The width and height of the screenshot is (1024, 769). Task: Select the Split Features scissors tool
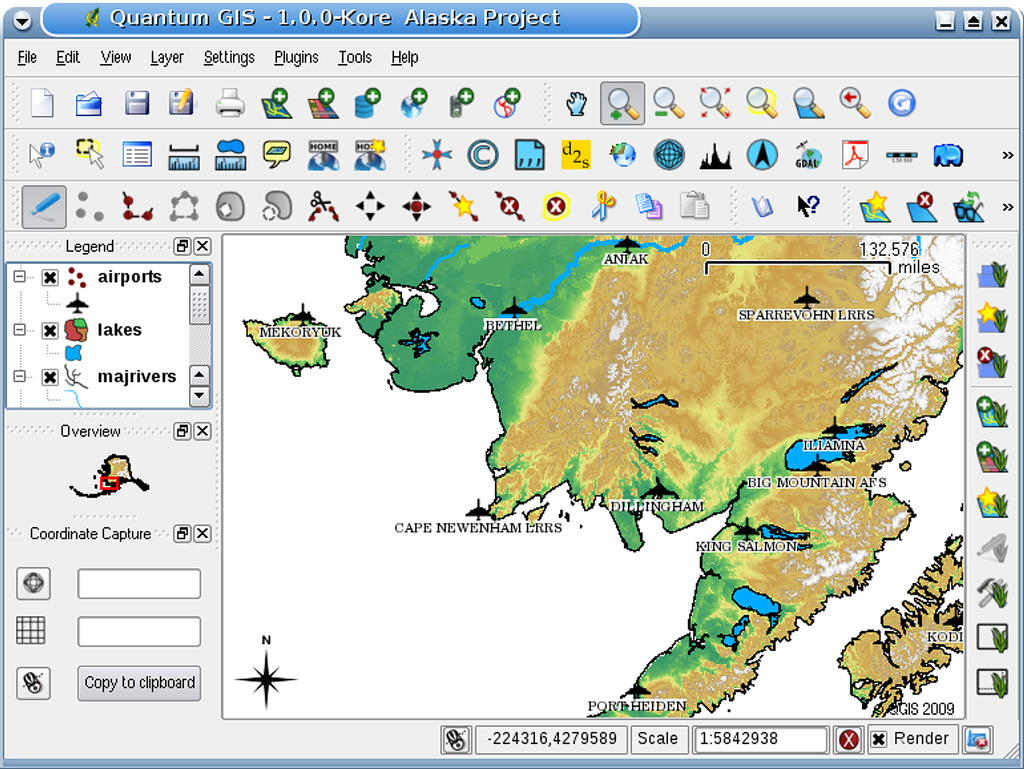tap(323, 207)
